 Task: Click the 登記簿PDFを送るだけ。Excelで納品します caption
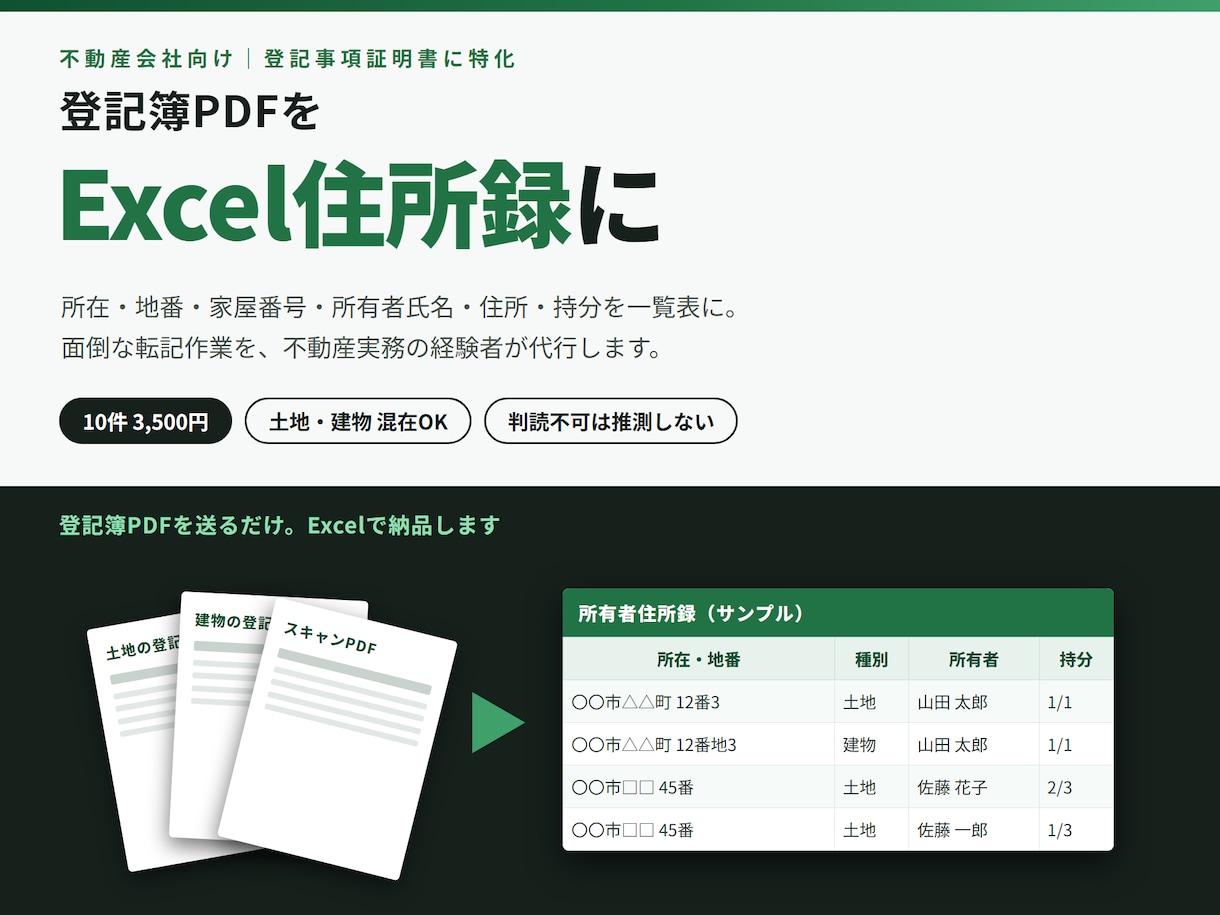coord(279,525)
